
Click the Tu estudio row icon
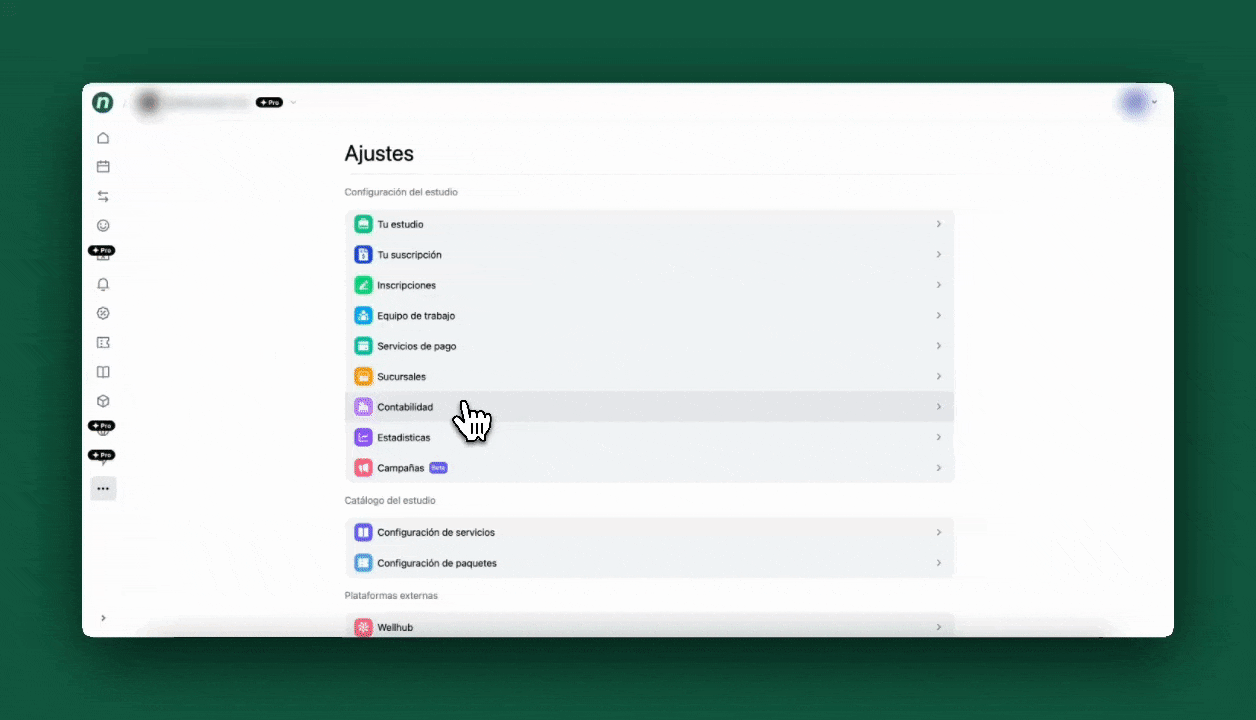[x=363, y=224]
